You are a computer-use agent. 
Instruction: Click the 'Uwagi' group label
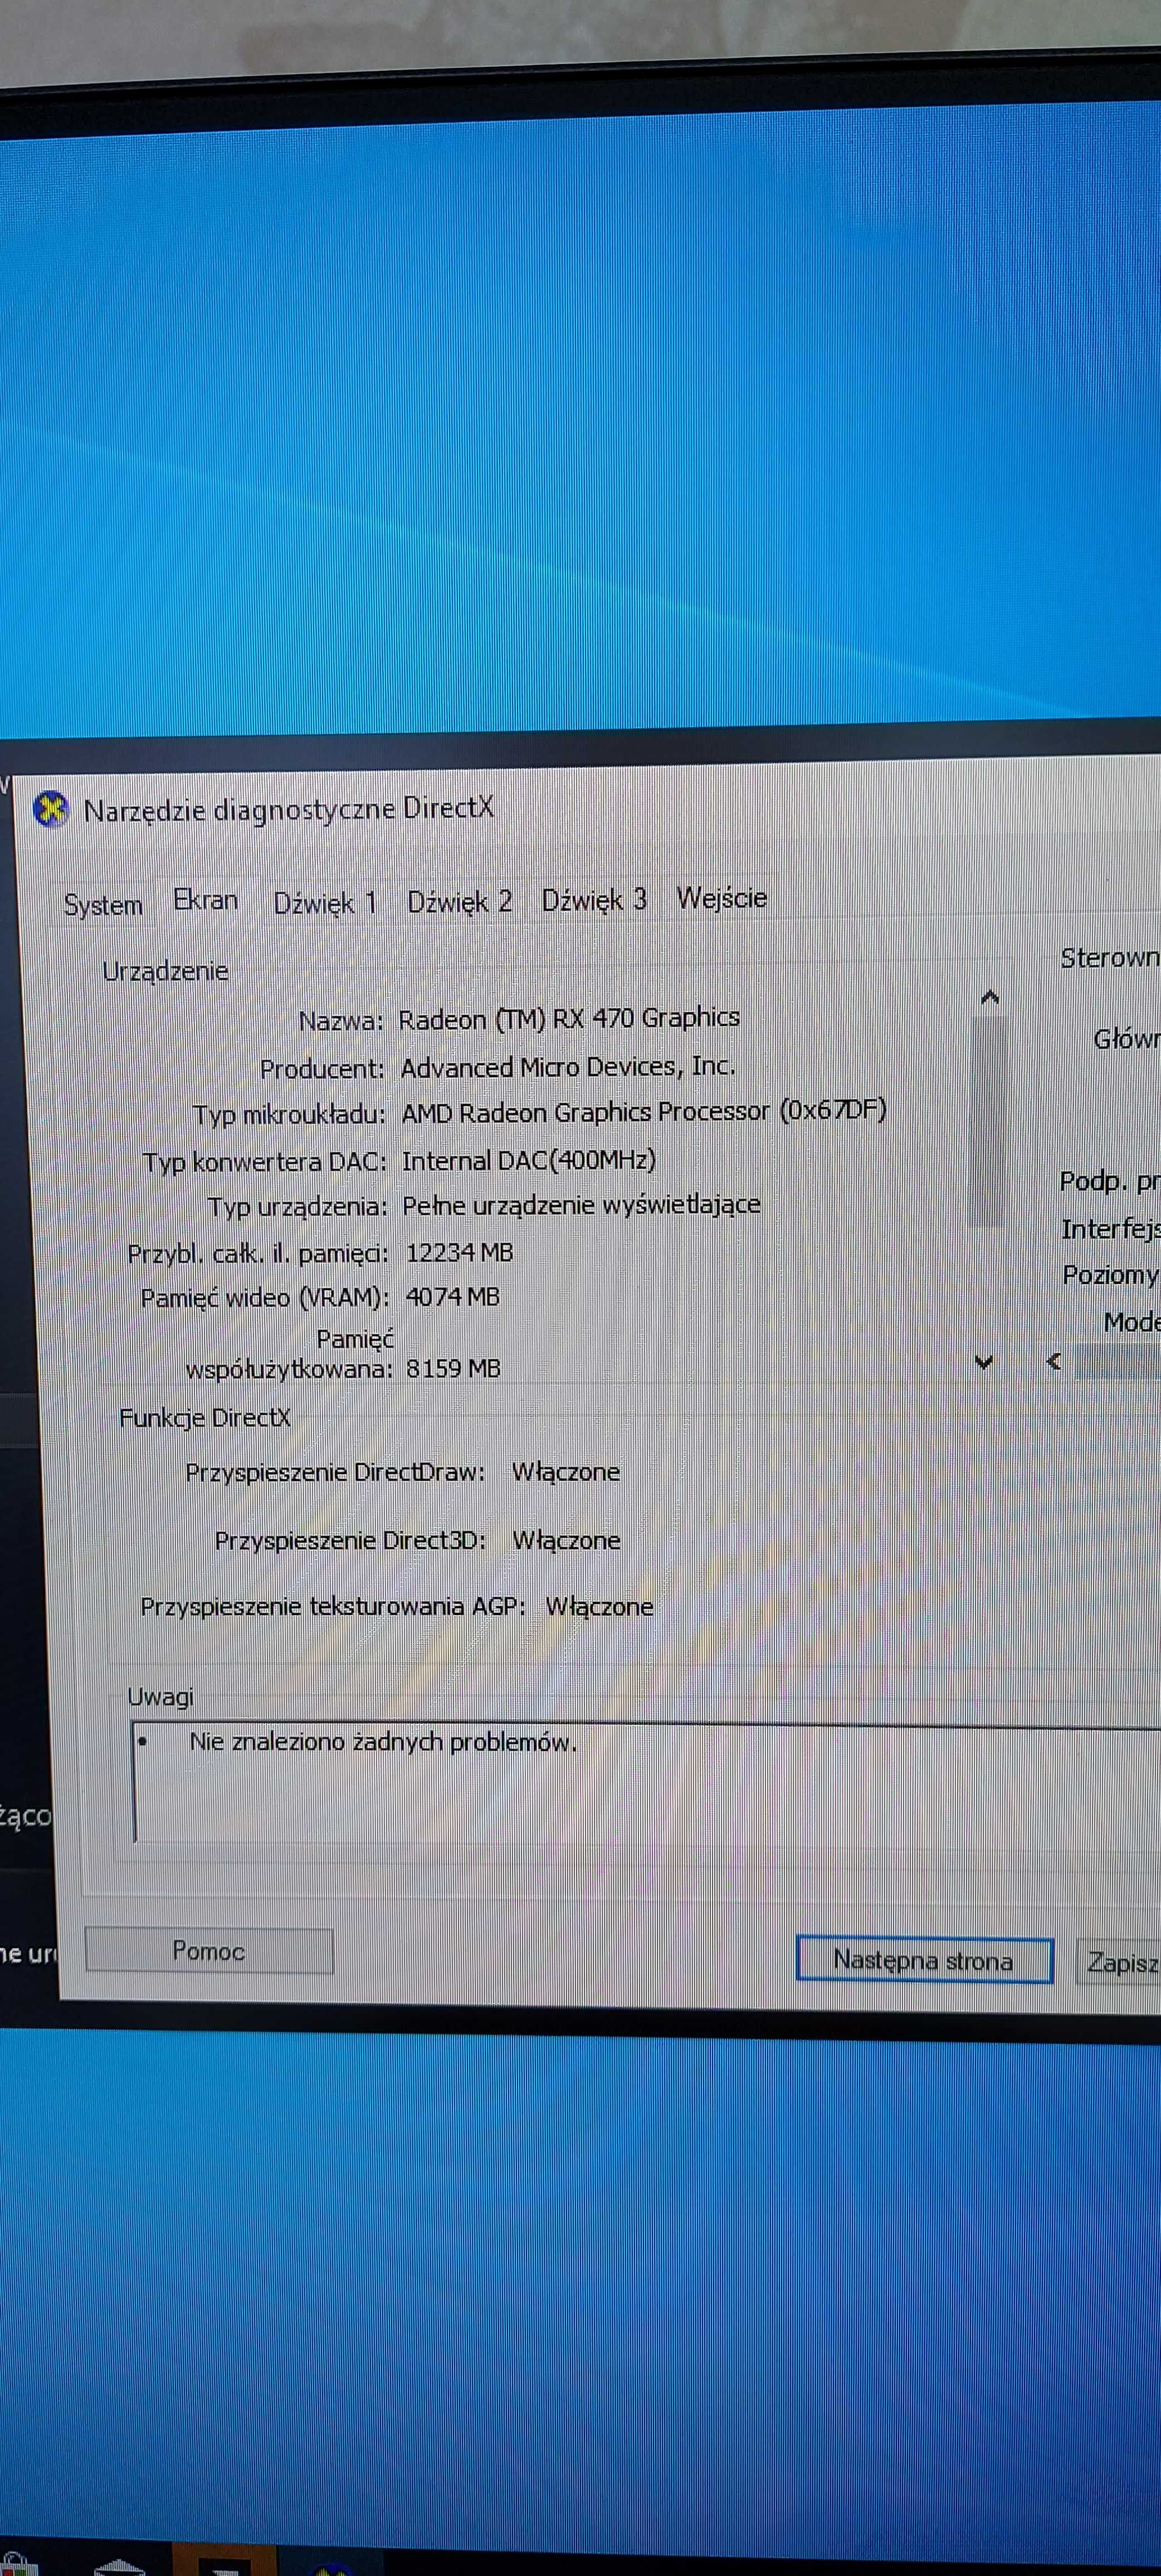160,1697
